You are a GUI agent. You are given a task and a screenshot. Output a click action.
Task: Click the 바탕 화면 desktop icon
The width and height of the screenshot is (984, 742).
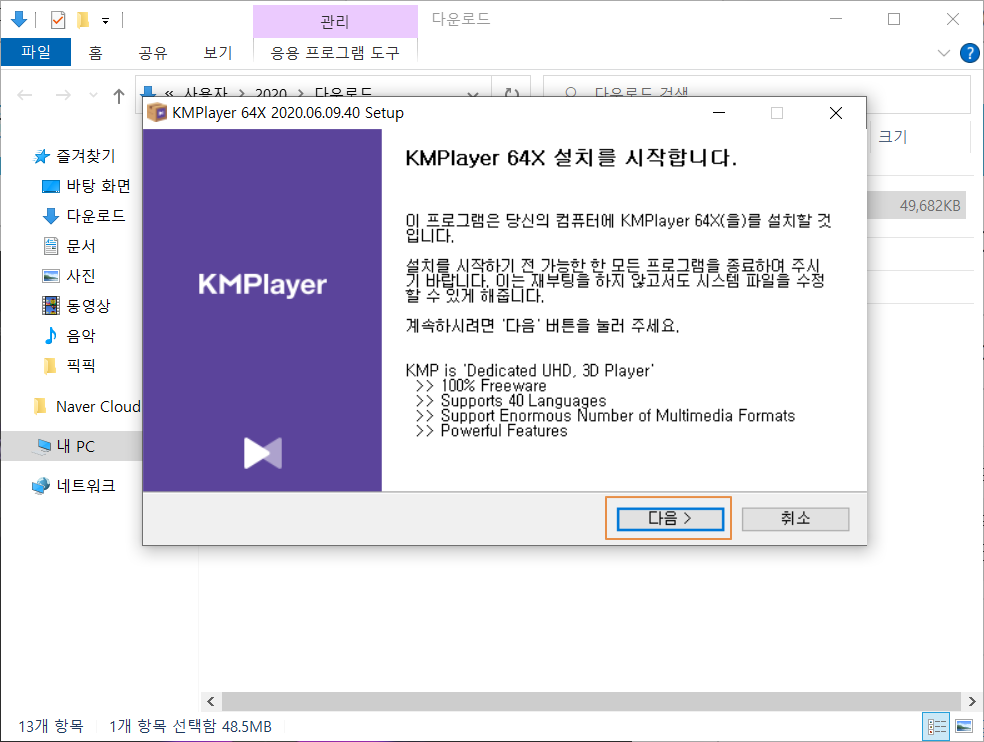pos(51,186)
